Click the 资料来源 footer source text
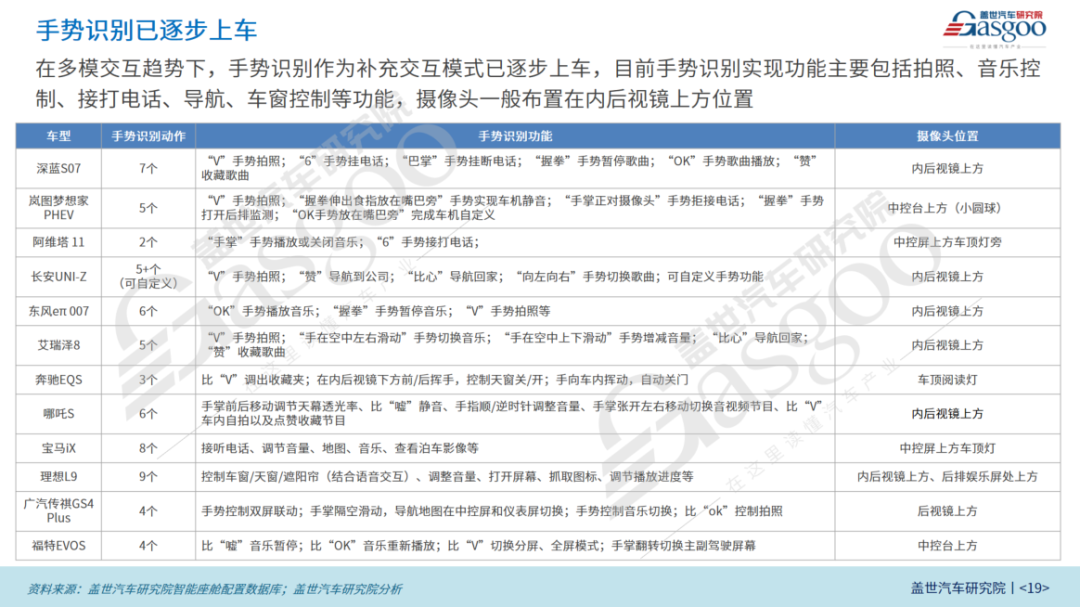Image resolution: width=1080 pixels, height=607 pixels. click(x=214, y=589)
